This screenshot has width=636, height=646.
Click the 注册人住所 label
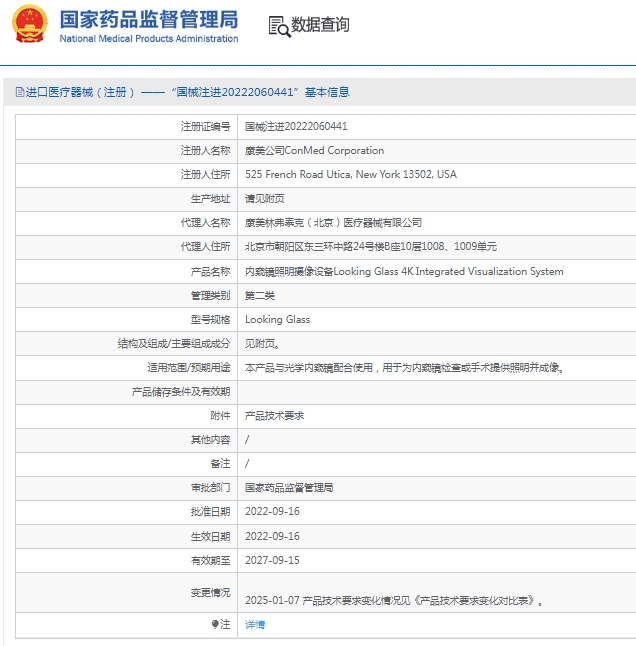pyautogui.click(x=206, y=174)
